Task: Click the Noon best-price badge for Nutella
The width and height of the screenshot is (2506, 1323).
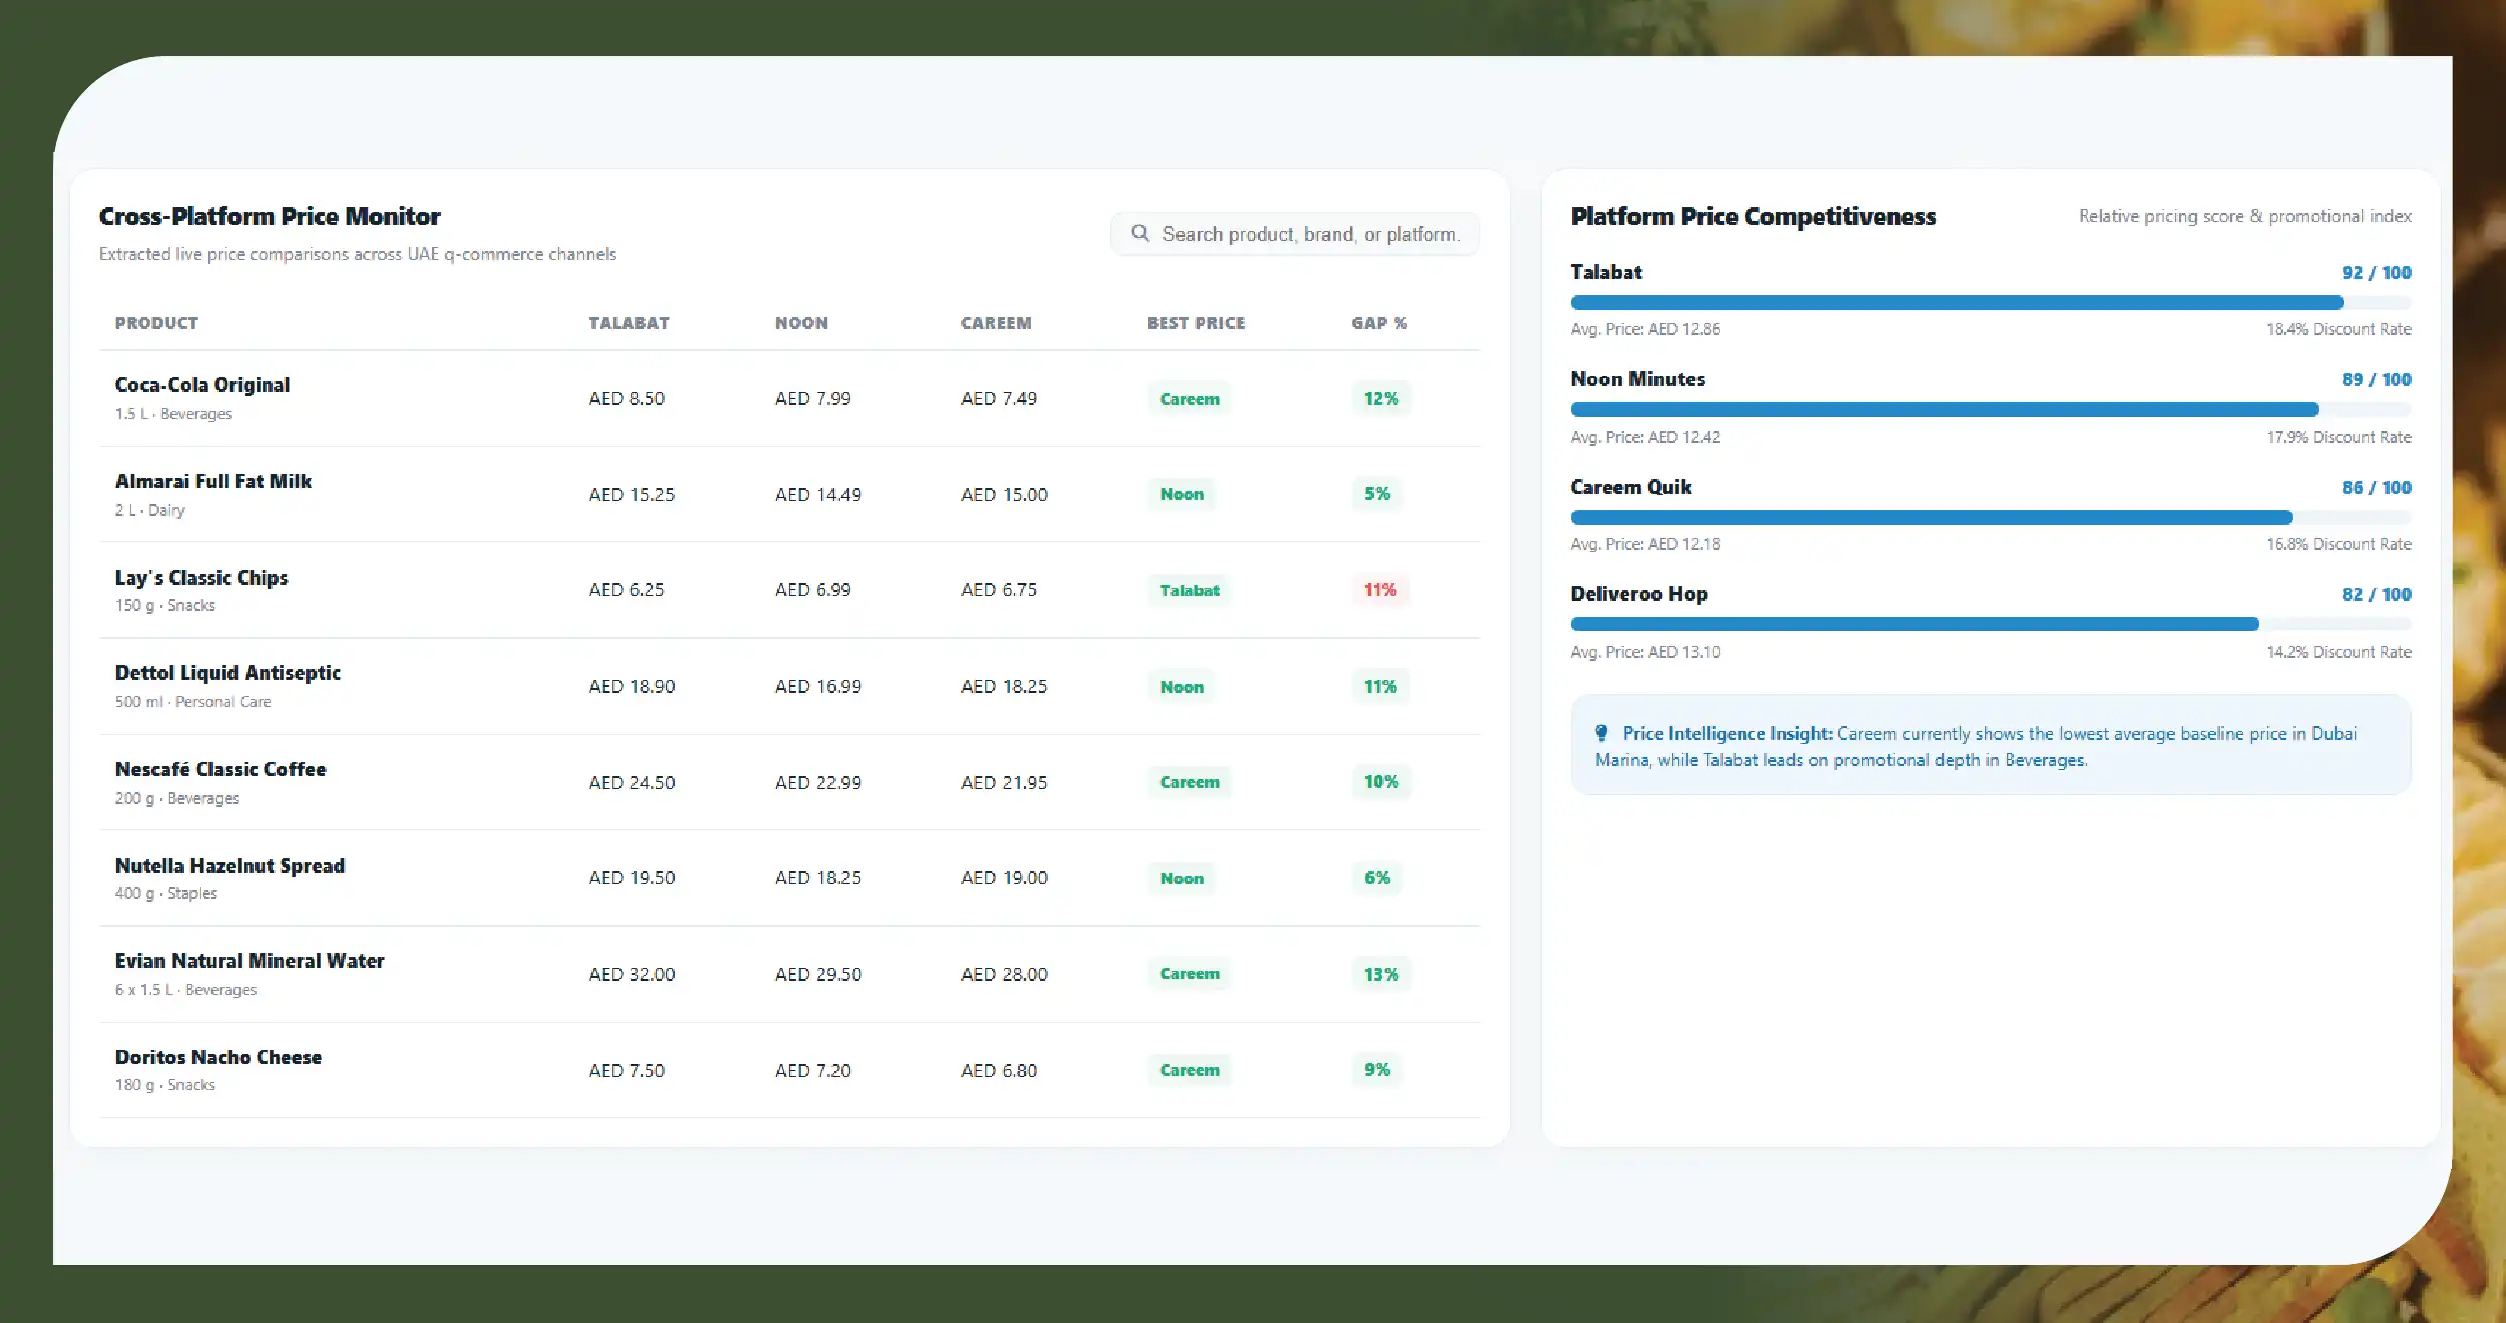Action: [x=1181, y=878]
